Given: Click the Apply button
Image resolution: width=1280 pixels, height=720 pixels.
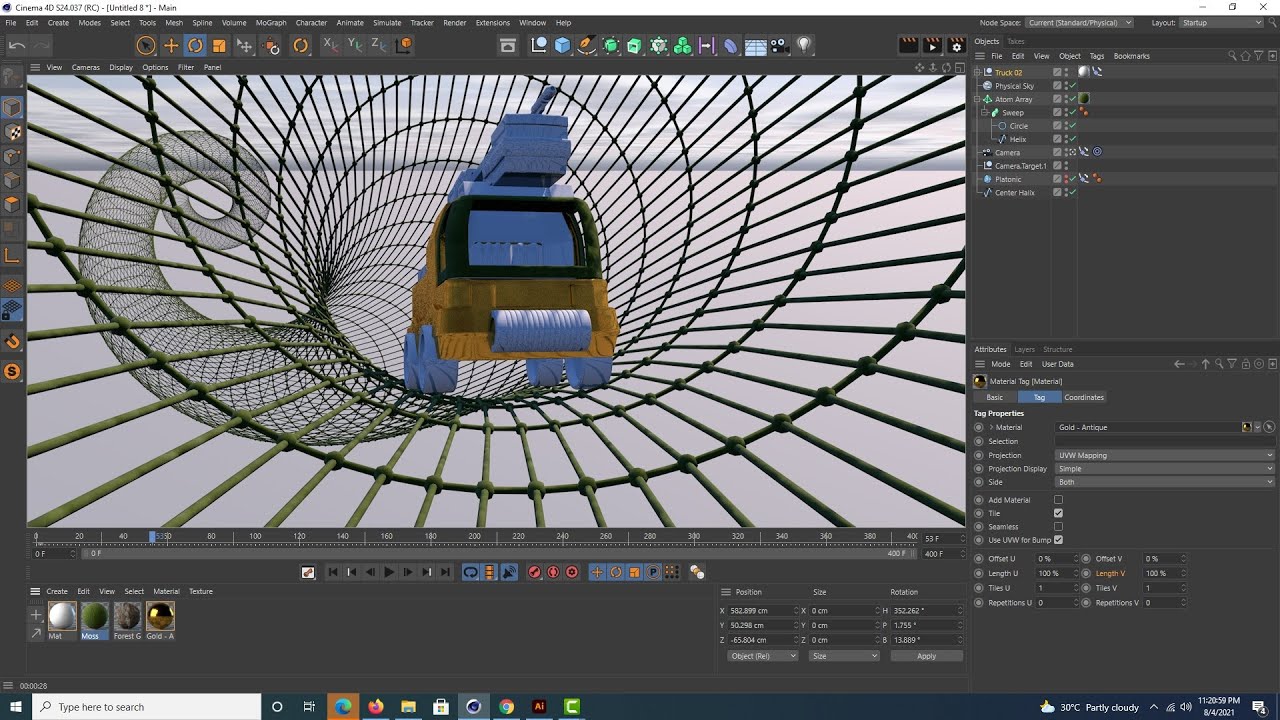Looking at the screenshot, I should pos(926,656).
